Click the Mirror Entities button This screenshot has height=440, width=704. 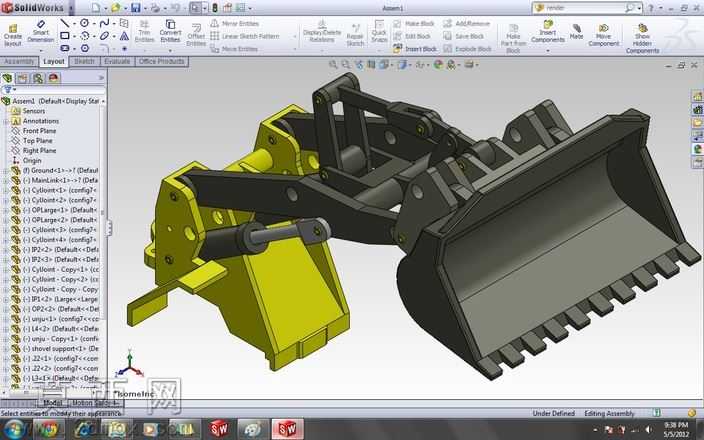[235, 23]
